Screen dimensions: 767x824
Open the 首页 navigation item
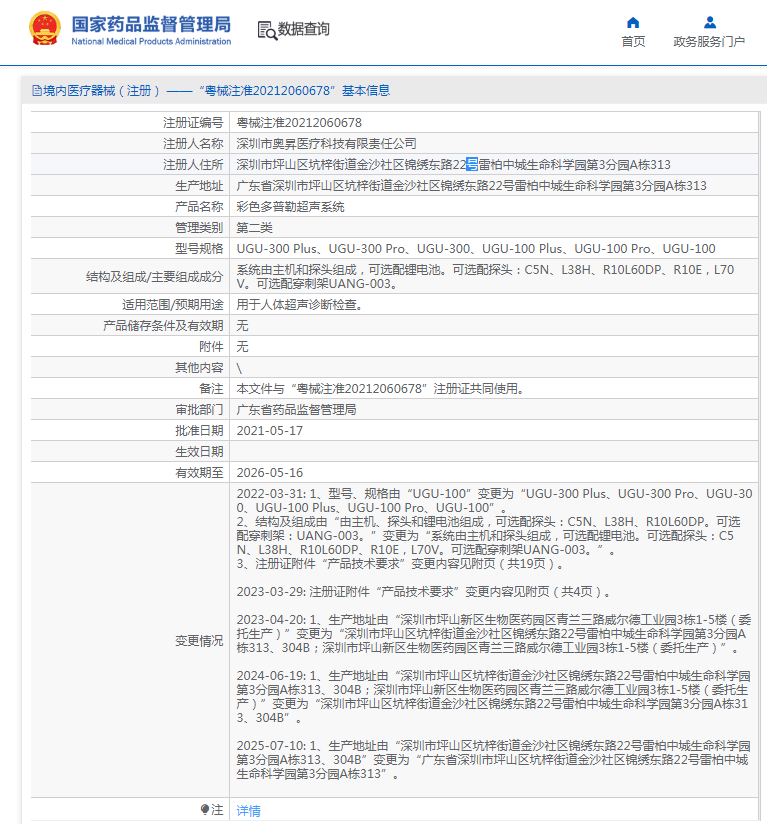coord(633,41)
